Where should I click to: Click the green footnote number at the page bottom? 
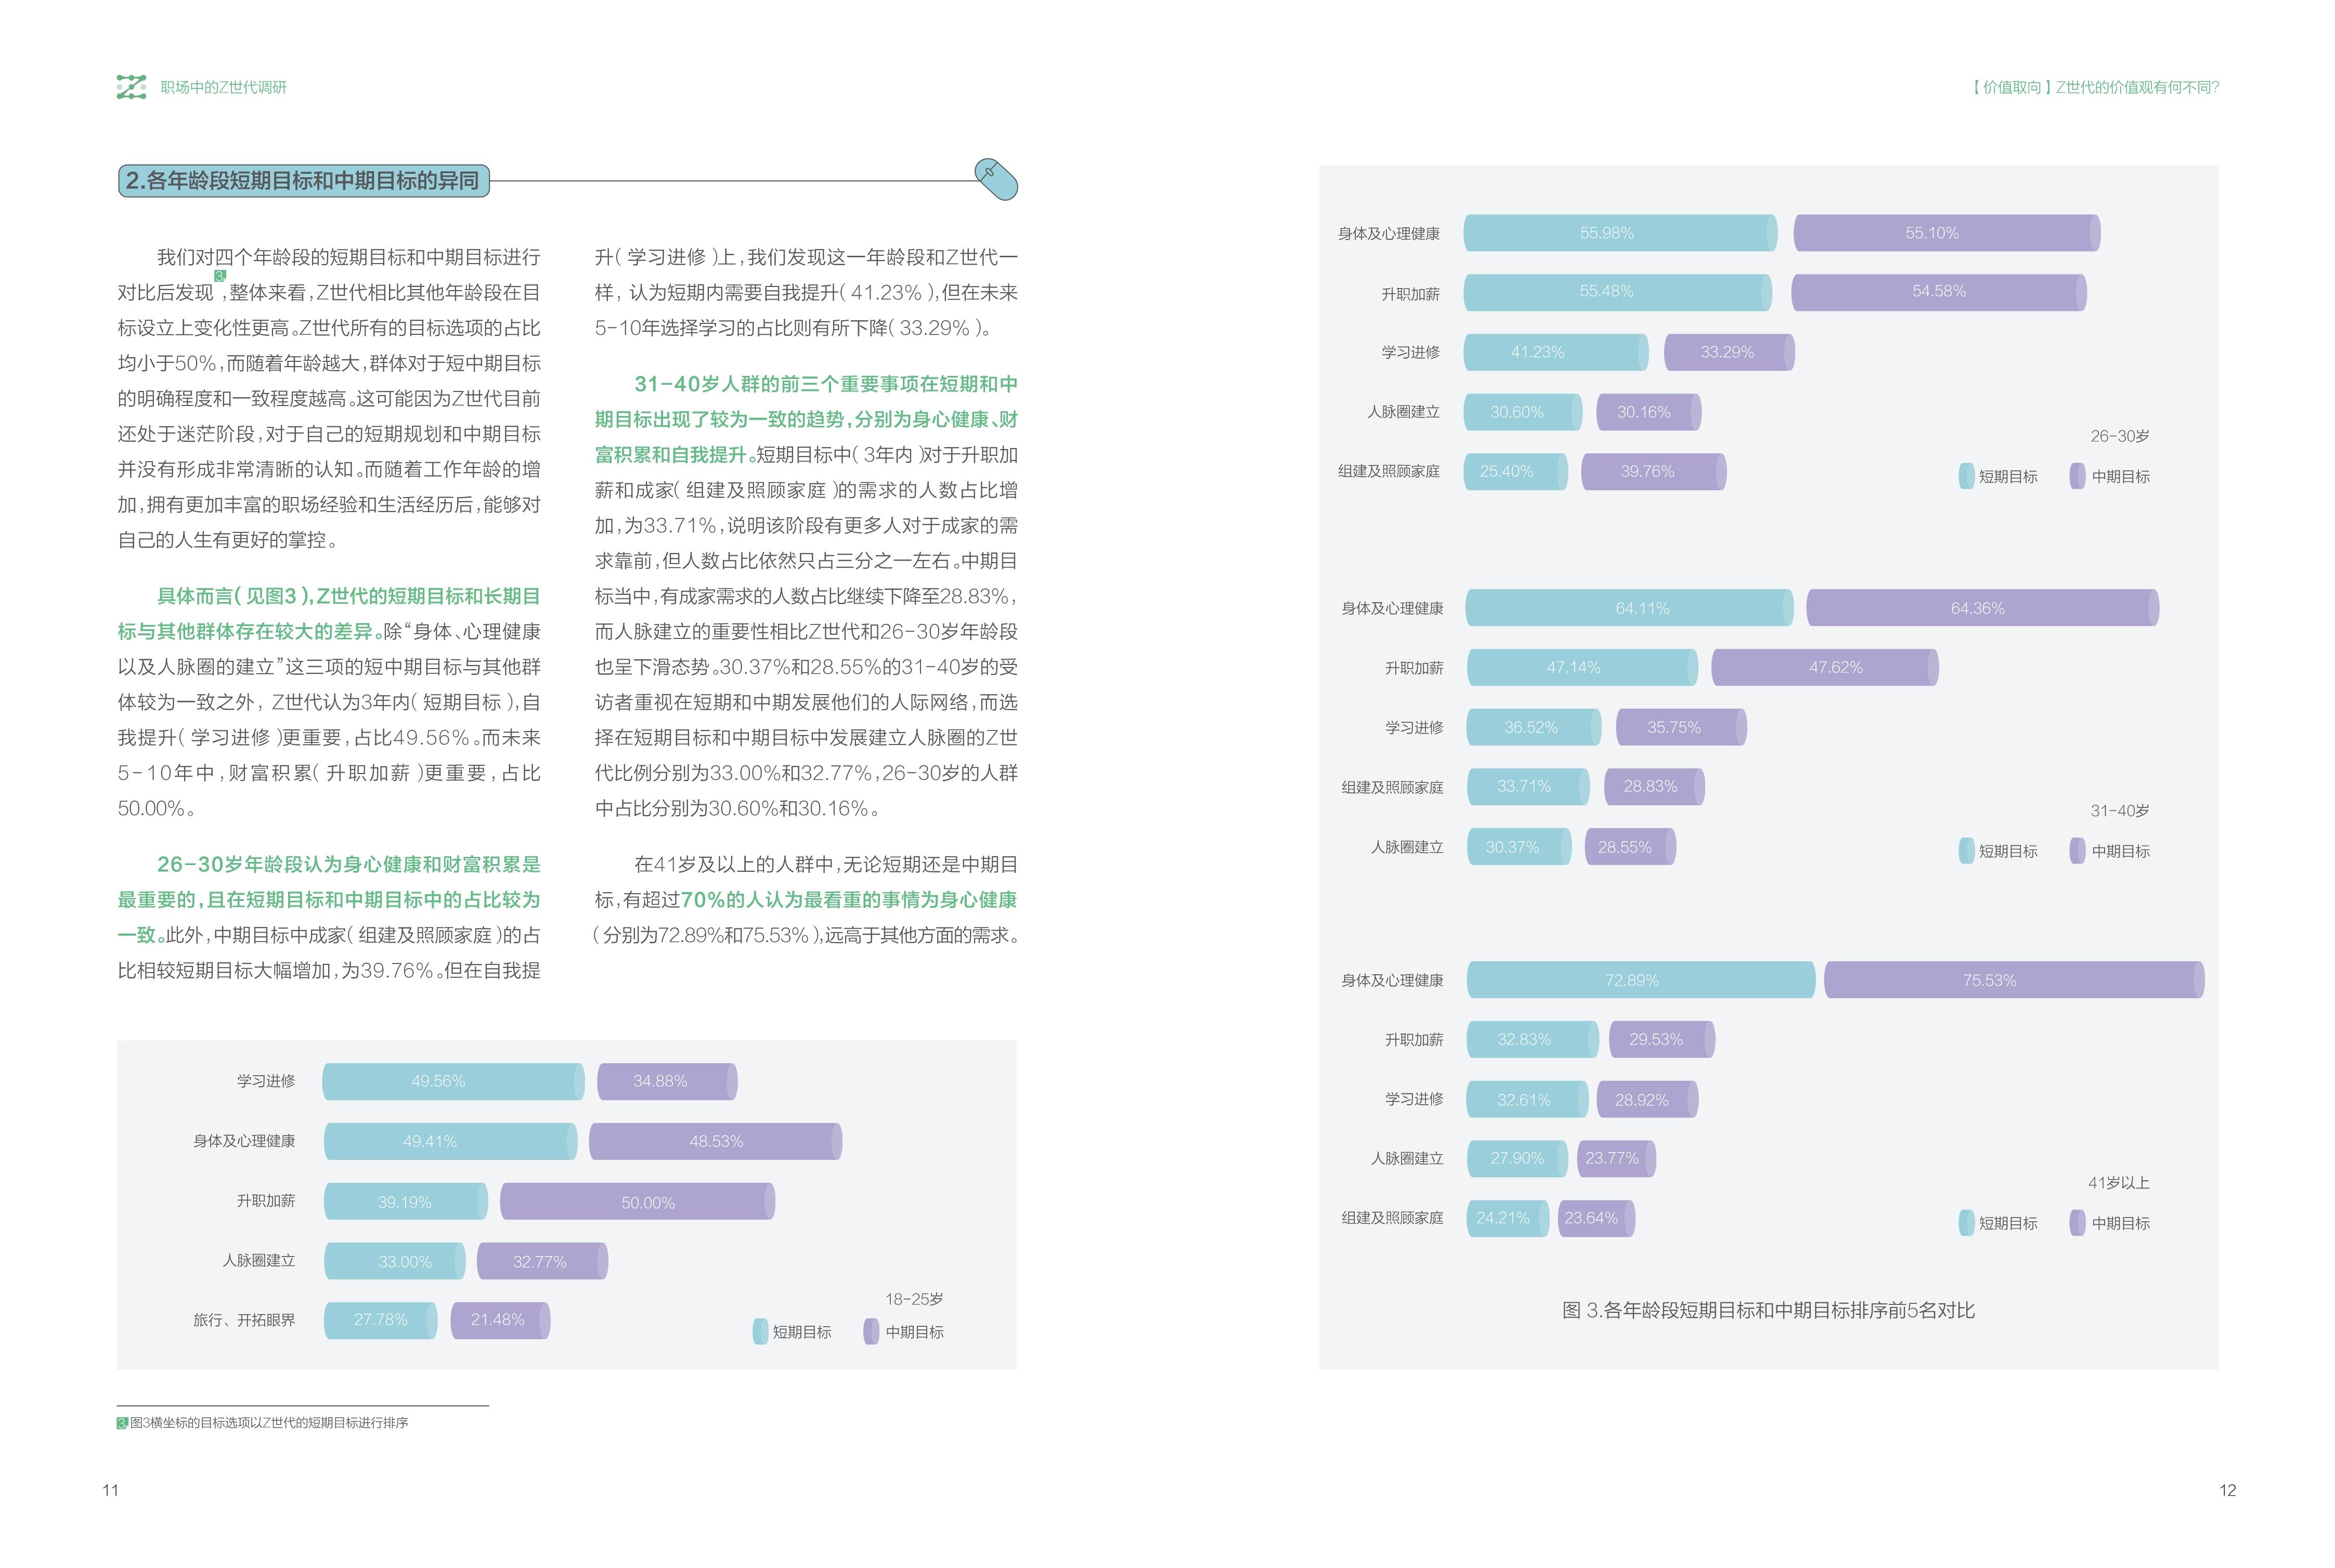click(x=122, y=1423)
